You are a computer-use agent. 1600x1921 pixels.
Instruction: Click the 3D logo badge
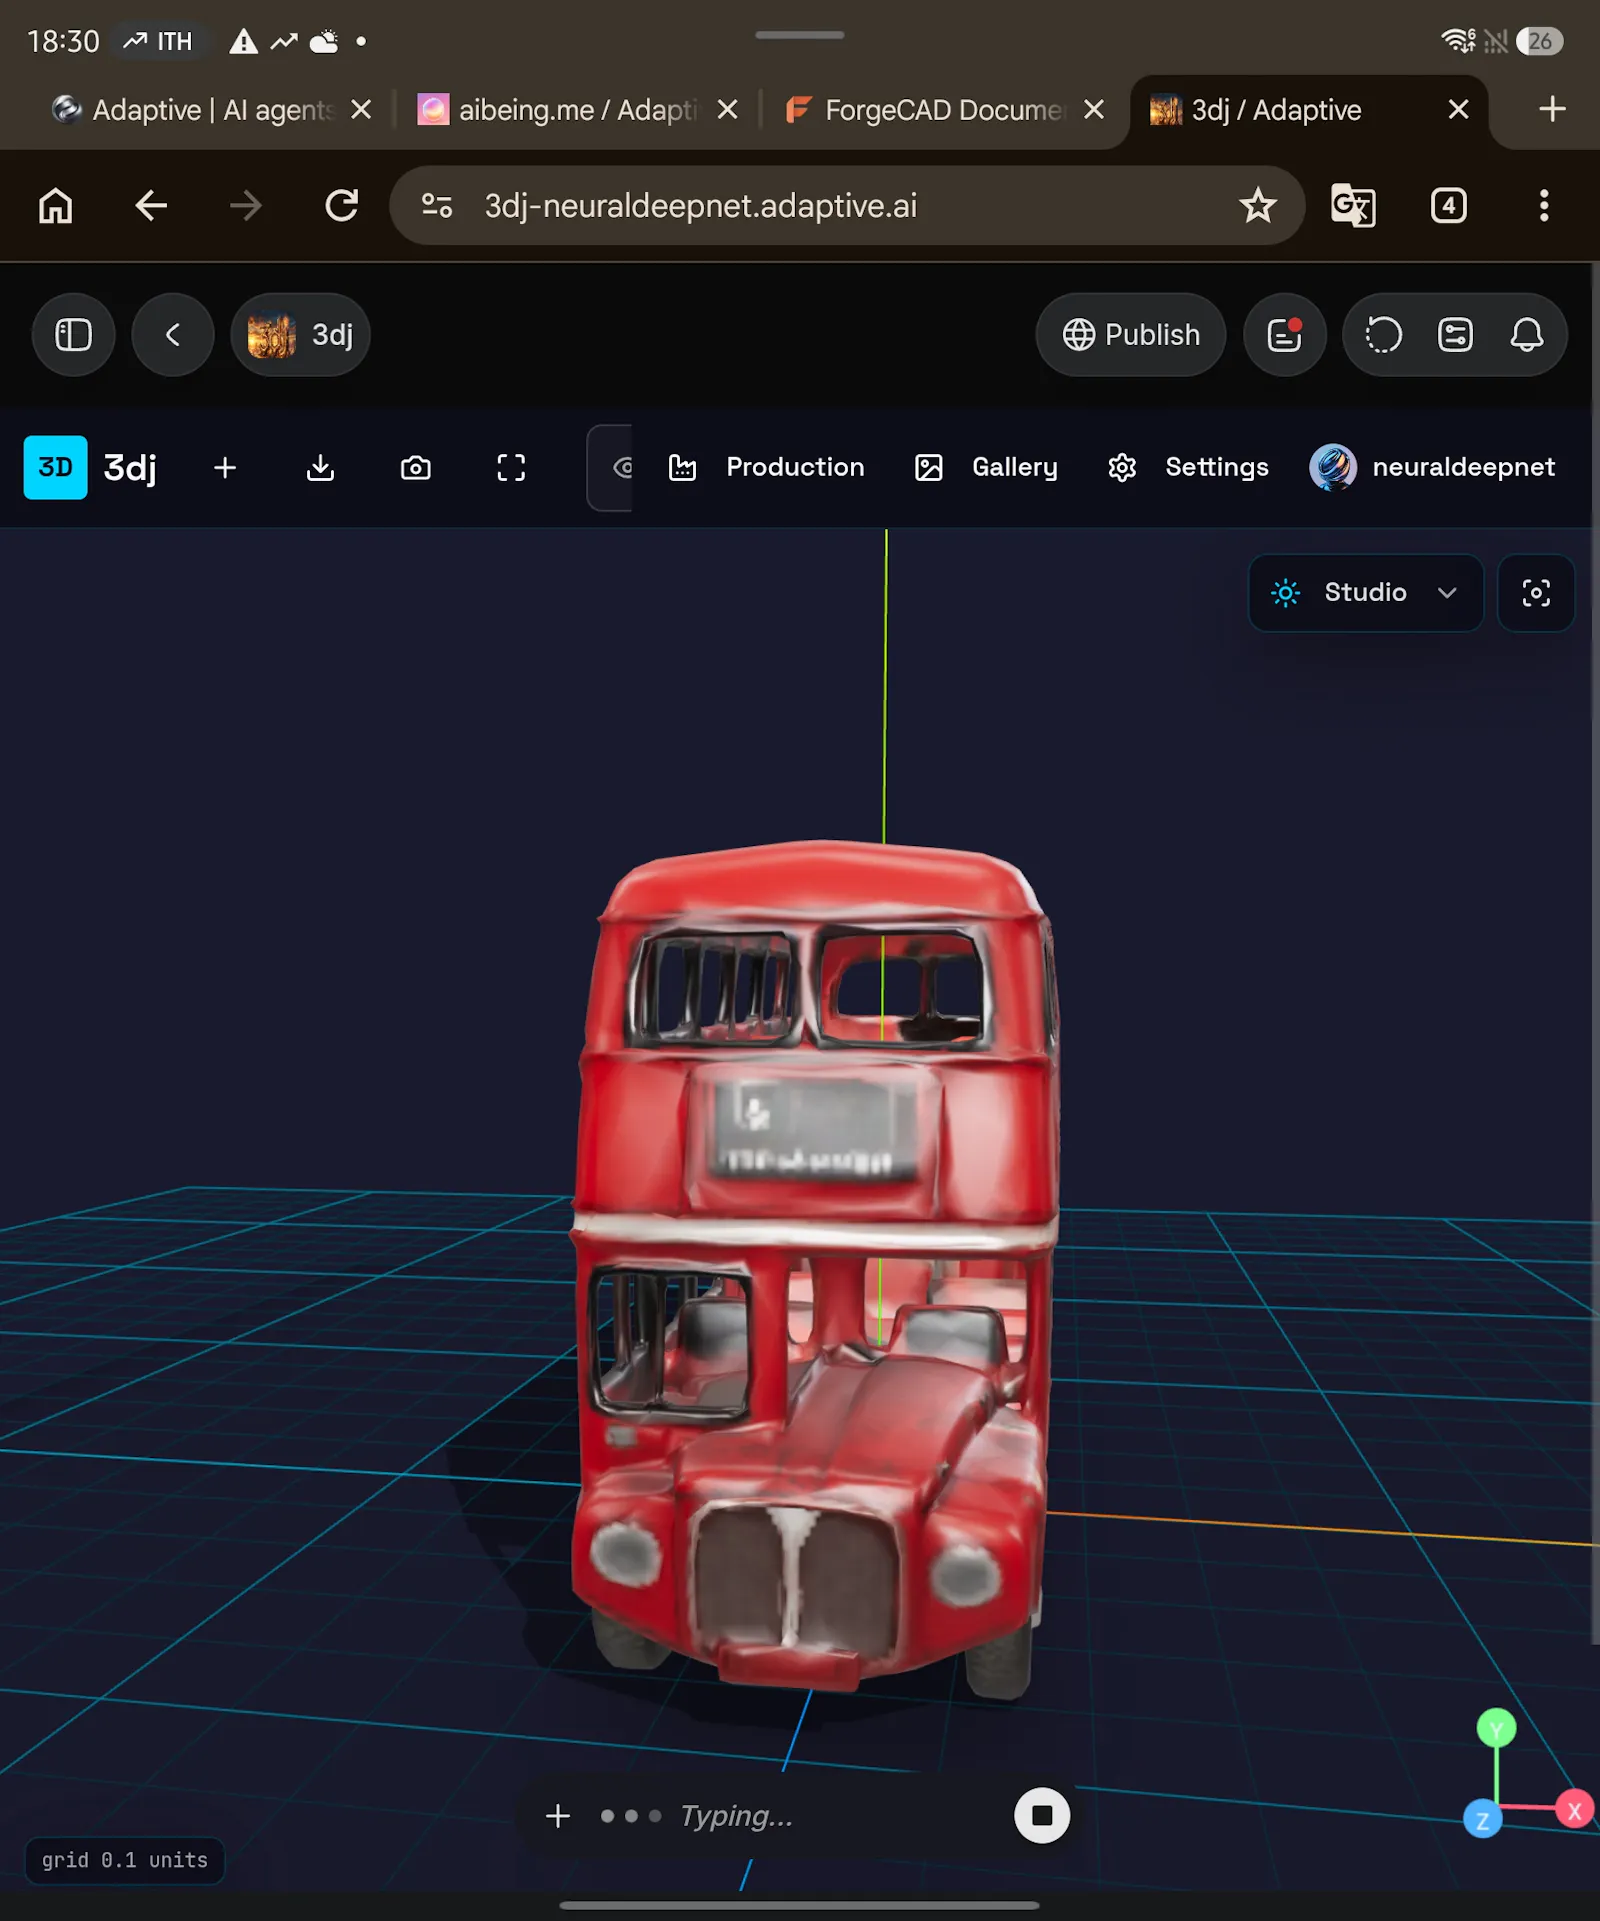(x=55, y=467)
